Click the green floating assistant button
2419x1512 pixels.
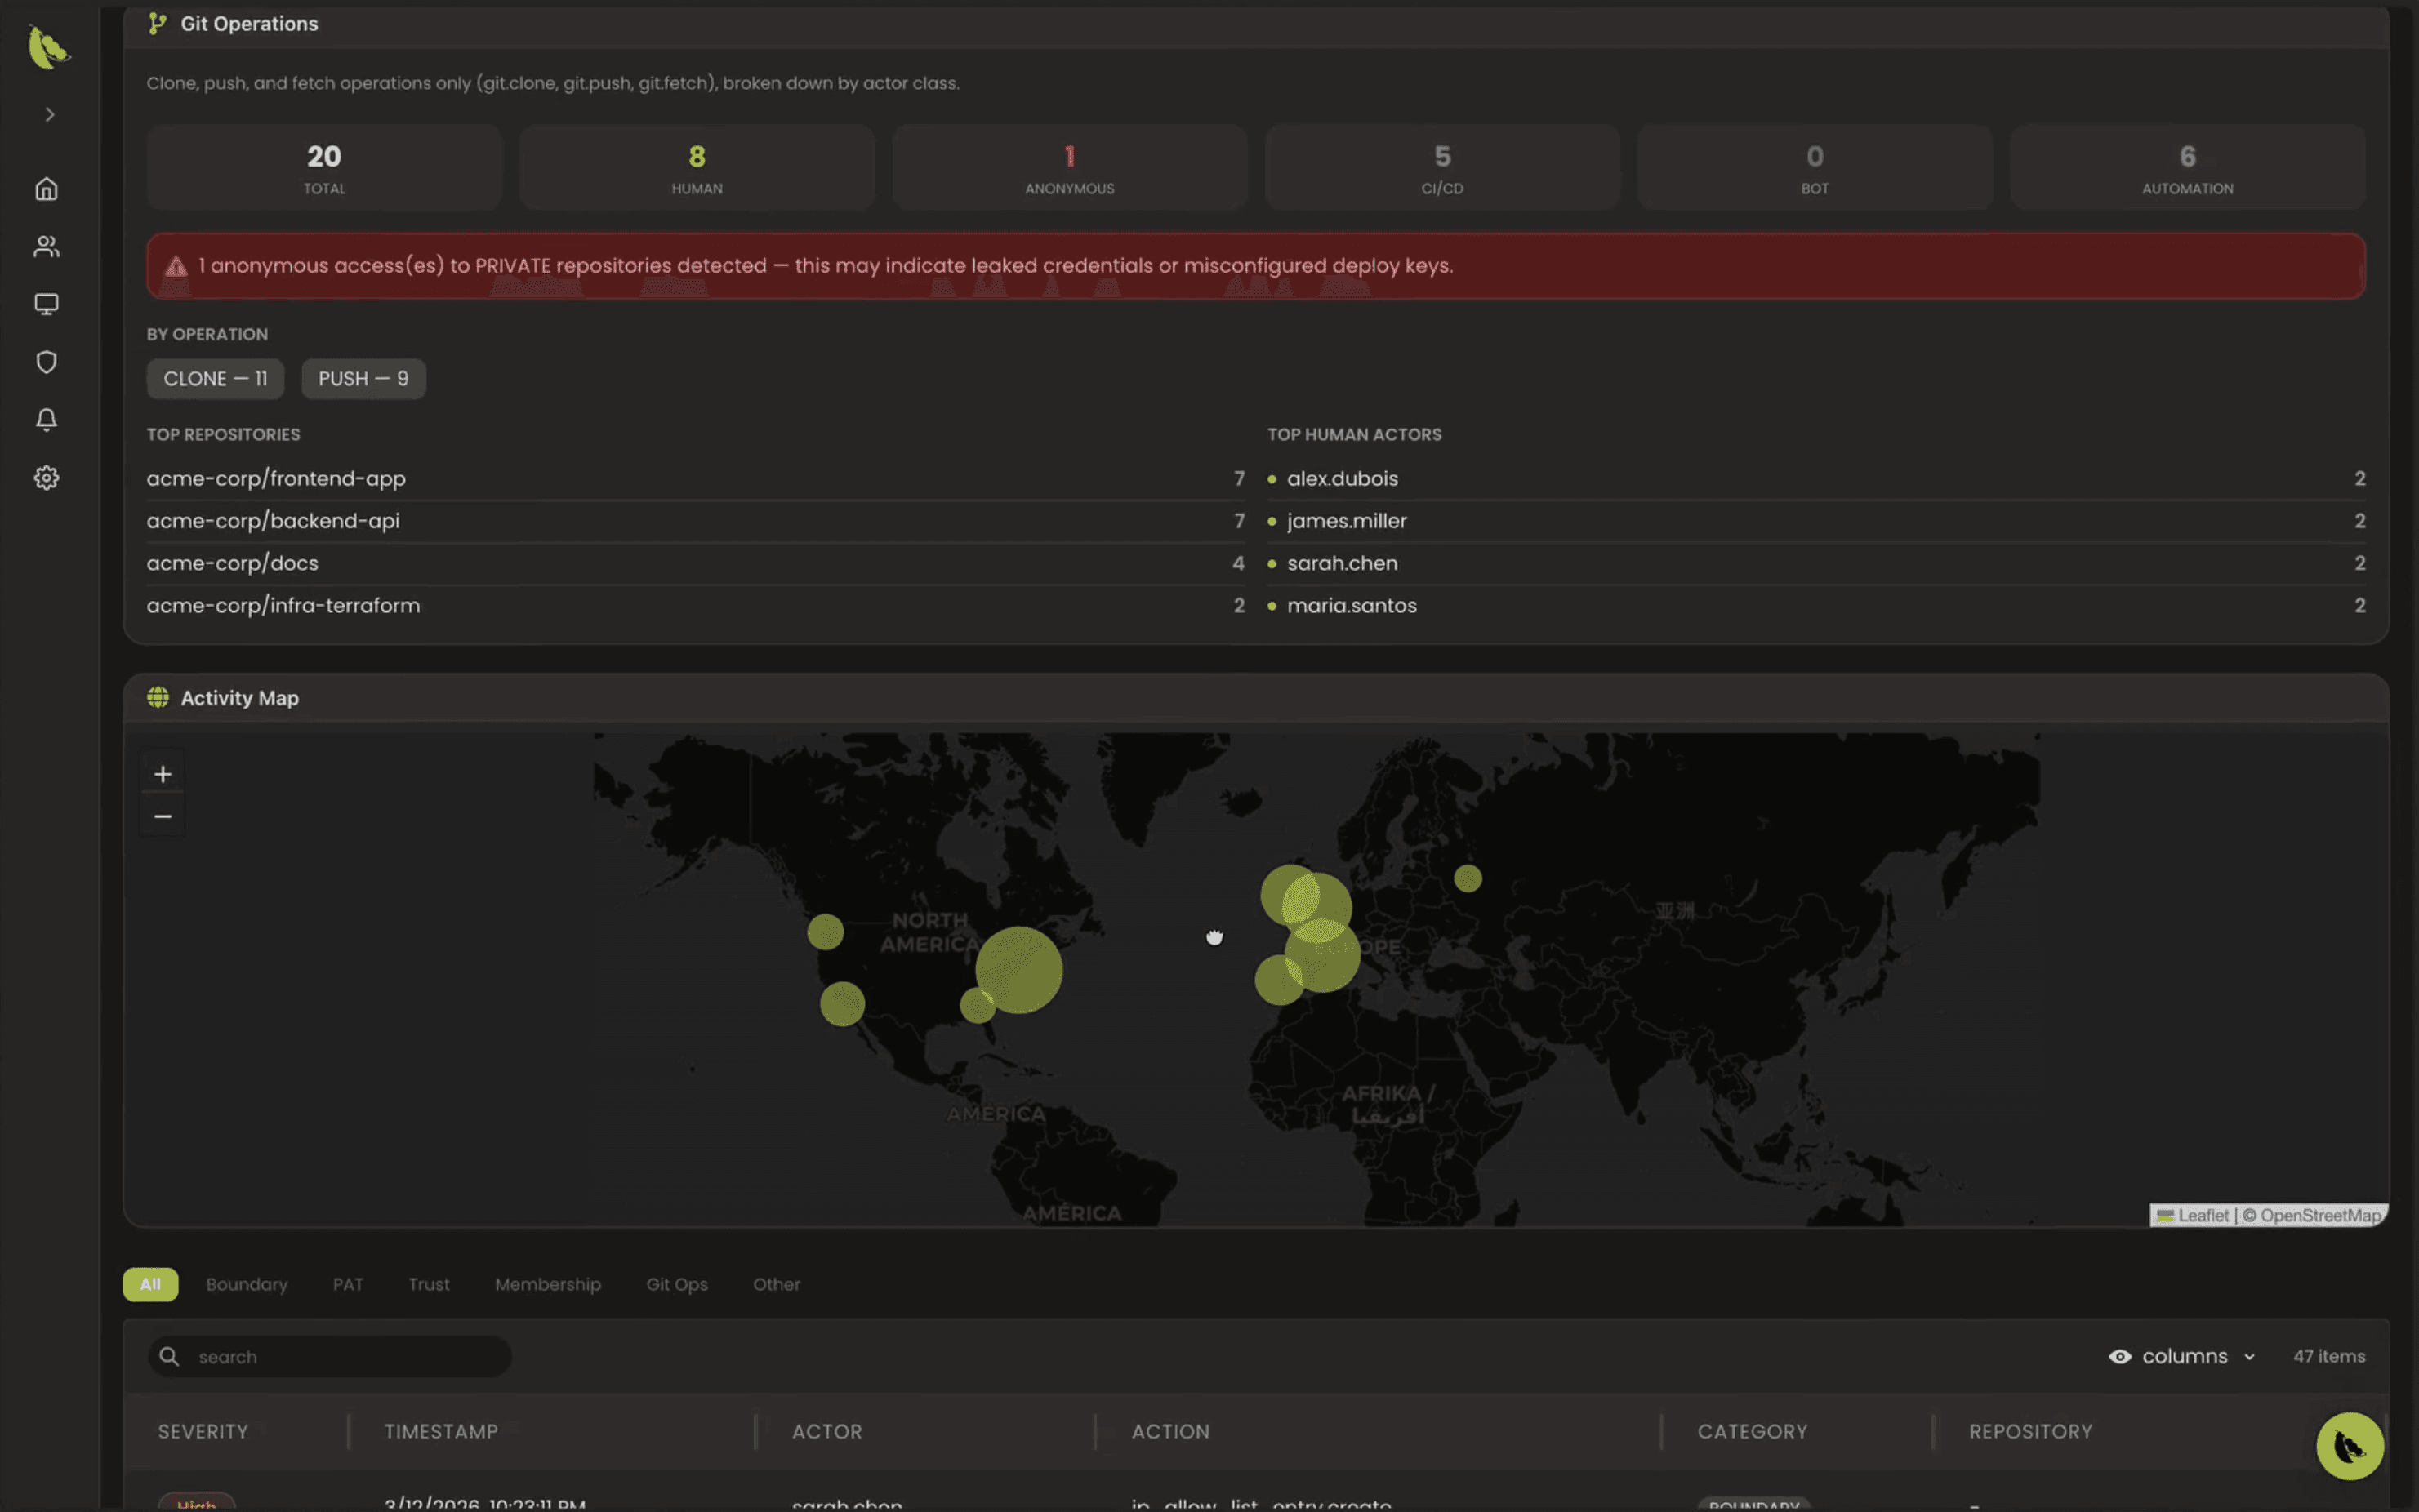(2349, 1445)
